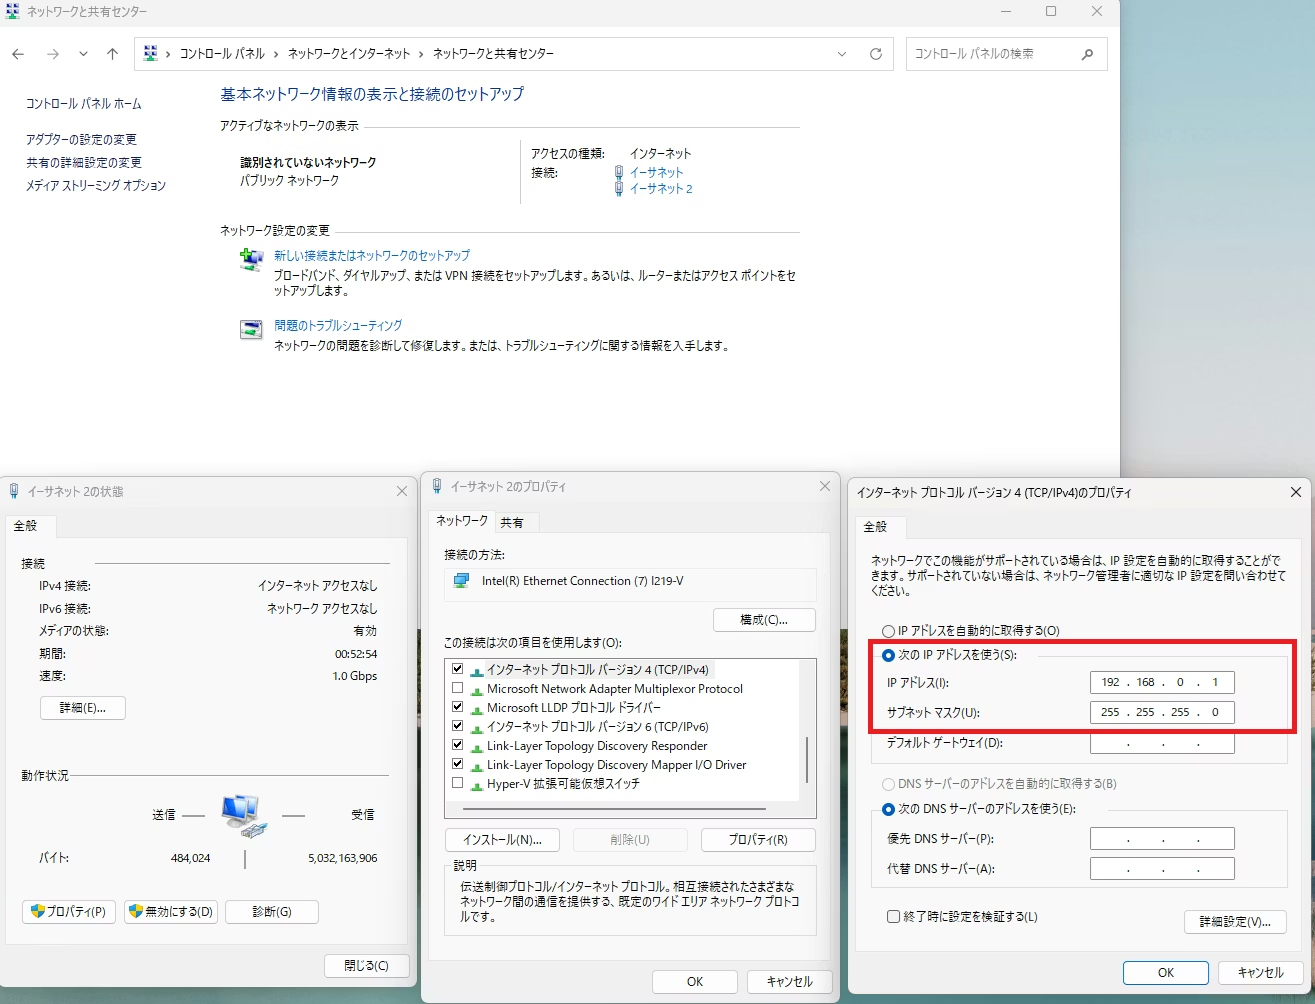The image size is (1315, 1004).
Task: Click the 詳細設定(V)... button
Action: (x=1235, y=921)
